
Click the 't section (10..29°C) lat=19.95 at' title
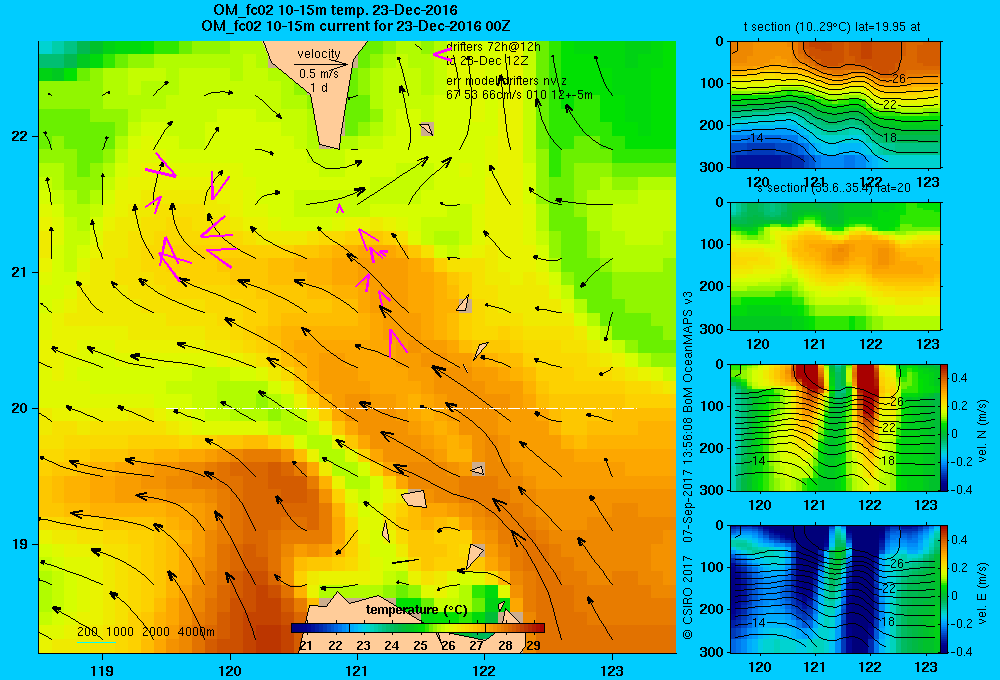pyautogui.click(x=832, y=27)
